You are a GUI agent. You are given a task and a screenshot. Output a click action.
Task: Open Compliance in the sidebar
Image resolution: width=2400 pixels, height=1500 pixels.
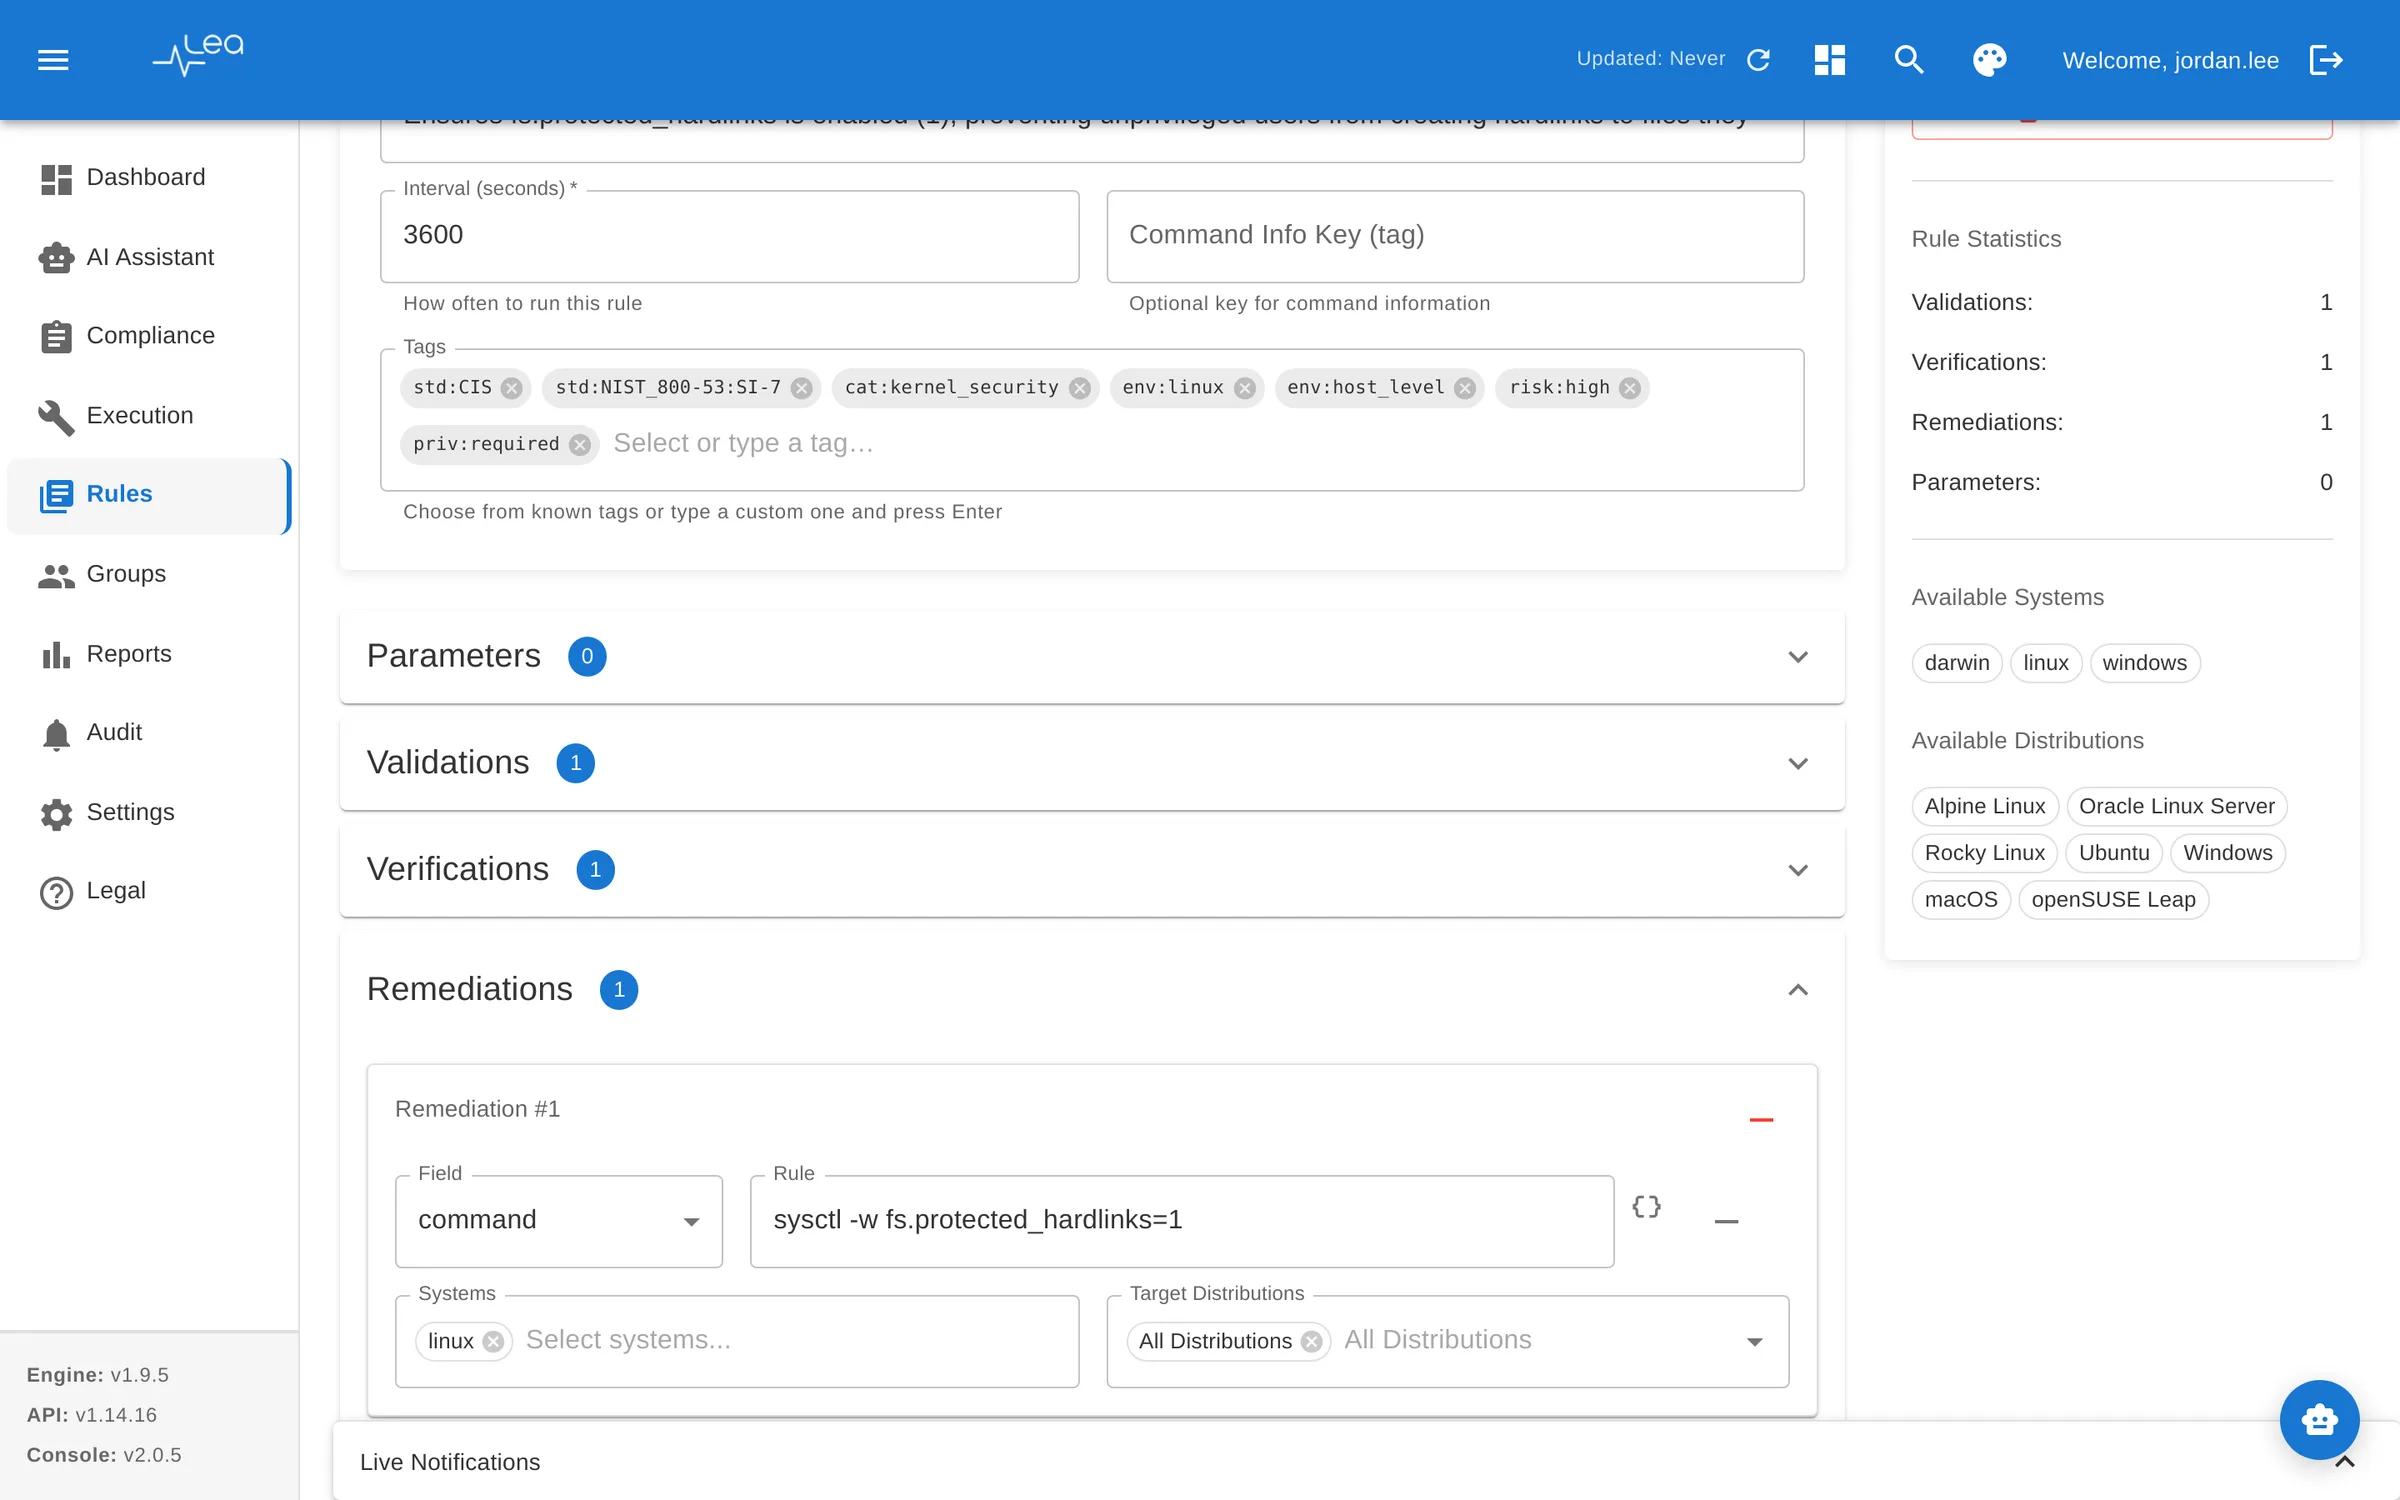click(x=148, y=336)
